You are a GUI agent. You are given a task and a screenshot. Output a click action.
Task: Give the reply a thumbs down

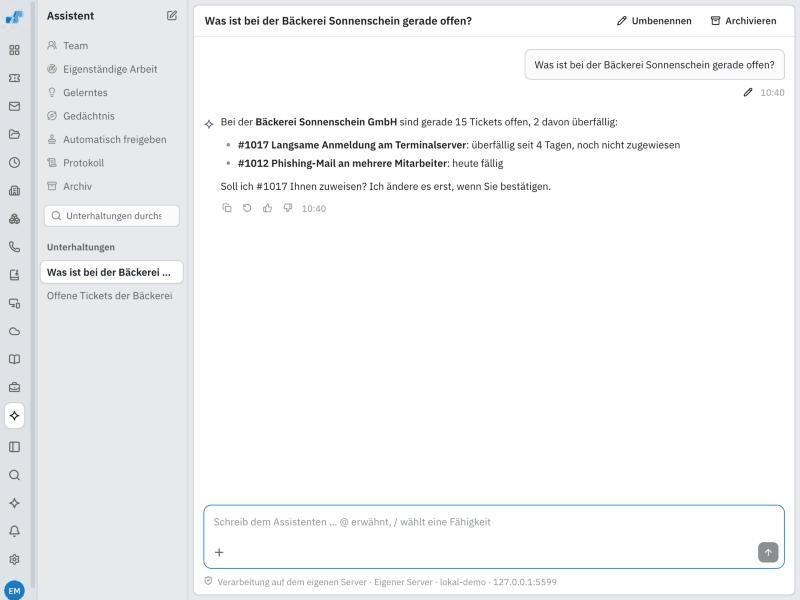pyautogui.click(x=288, y=208)
